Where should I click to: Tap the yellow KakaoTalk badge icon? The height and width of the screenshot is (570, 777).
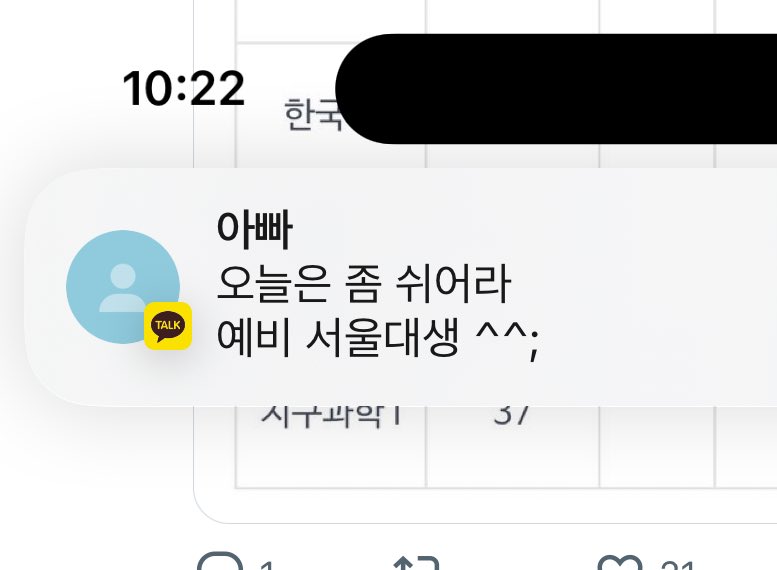[x=168, y=326]
